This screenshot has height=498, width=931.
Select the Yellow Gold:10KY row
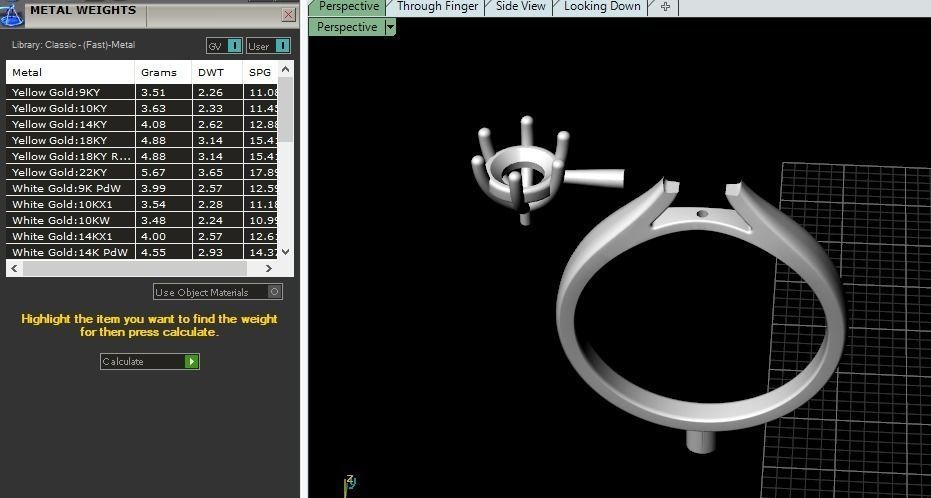point(142,108)
